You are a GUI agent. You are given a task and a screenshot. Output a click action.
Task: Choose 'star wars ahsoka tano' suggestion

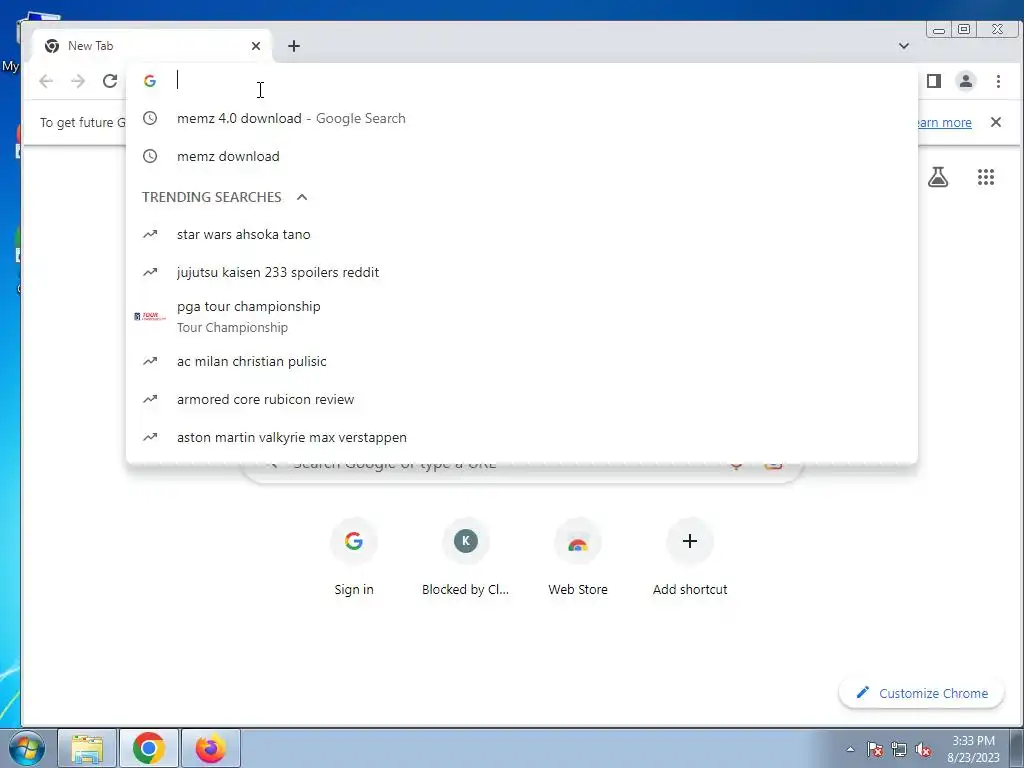[522, 234]
